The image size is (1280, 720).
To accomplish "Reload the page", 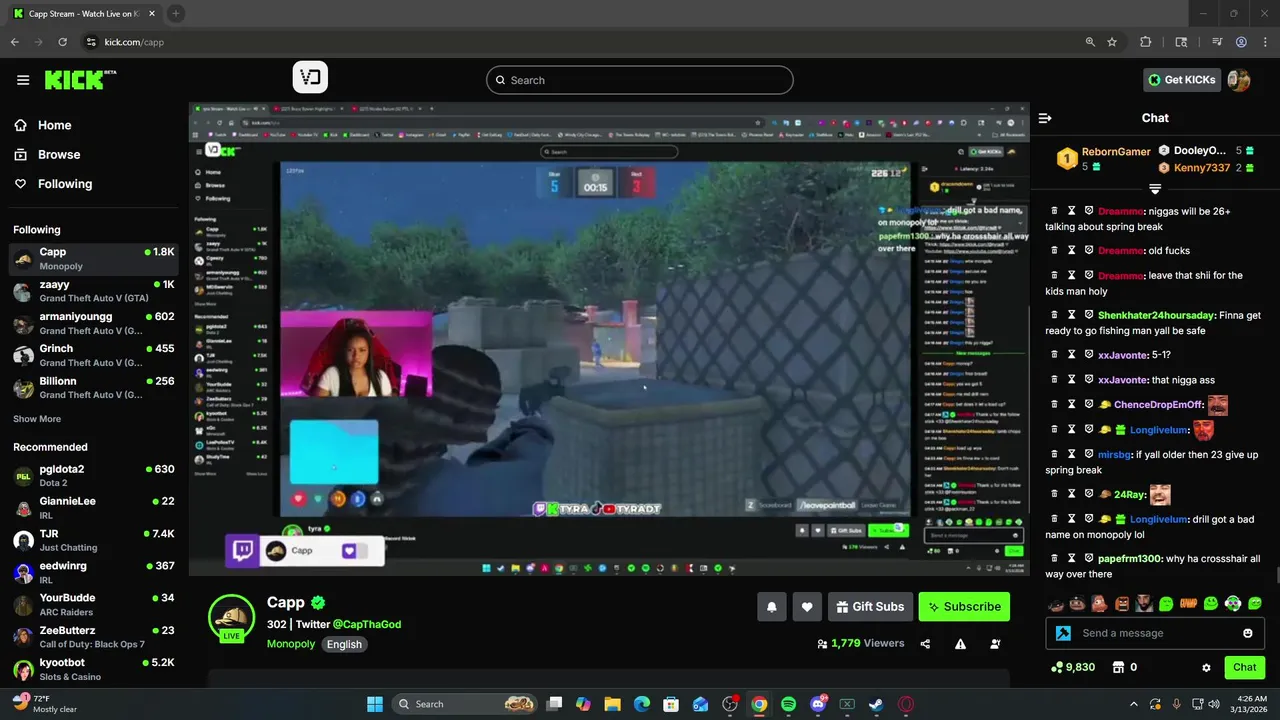I will 62,42.
